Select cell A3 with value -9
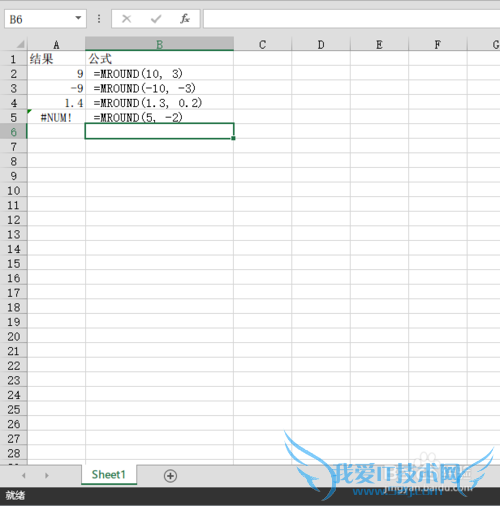Screen dimensions: 500x506 (x=56, y=88)
